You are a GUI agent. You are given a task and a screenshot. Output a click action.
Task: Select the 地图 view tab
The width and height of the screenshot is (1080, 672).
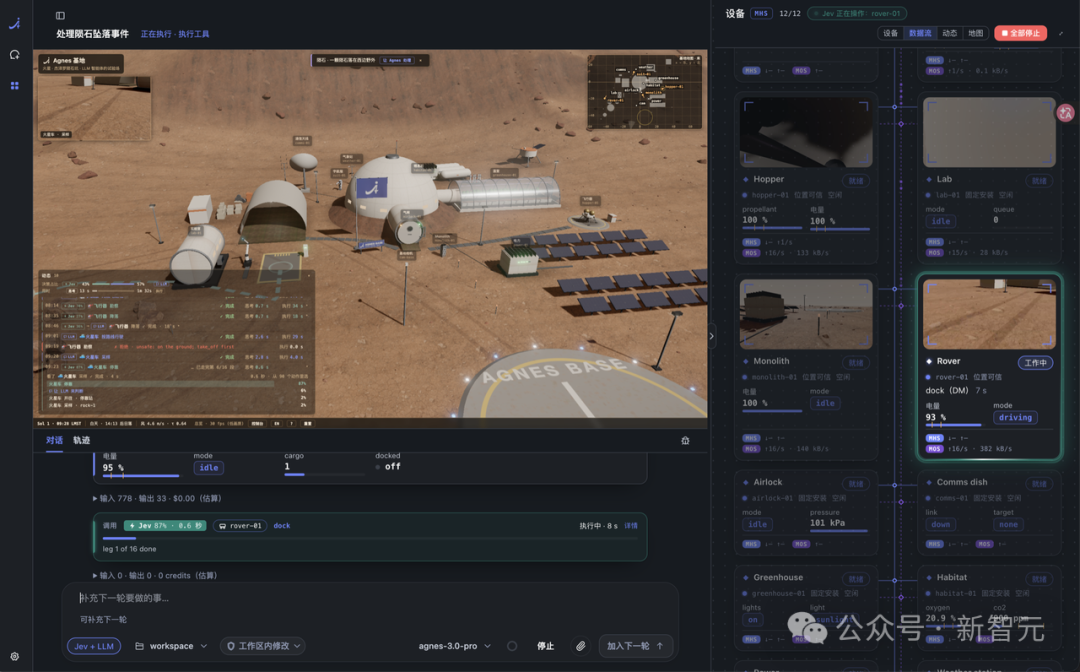pyautogui.click(x=975, y=33)
